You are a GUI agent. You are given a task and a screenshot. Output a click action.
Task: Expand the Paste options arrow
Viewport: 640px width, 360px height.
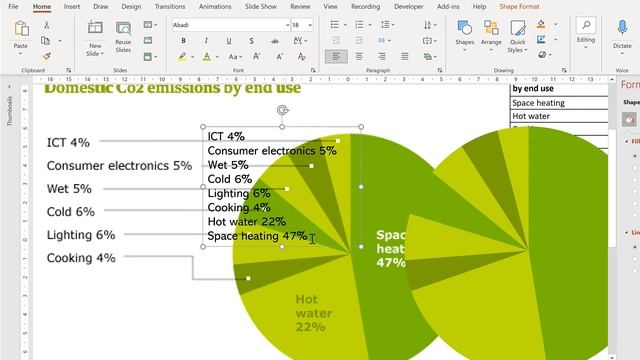click(x=20, y=53)
